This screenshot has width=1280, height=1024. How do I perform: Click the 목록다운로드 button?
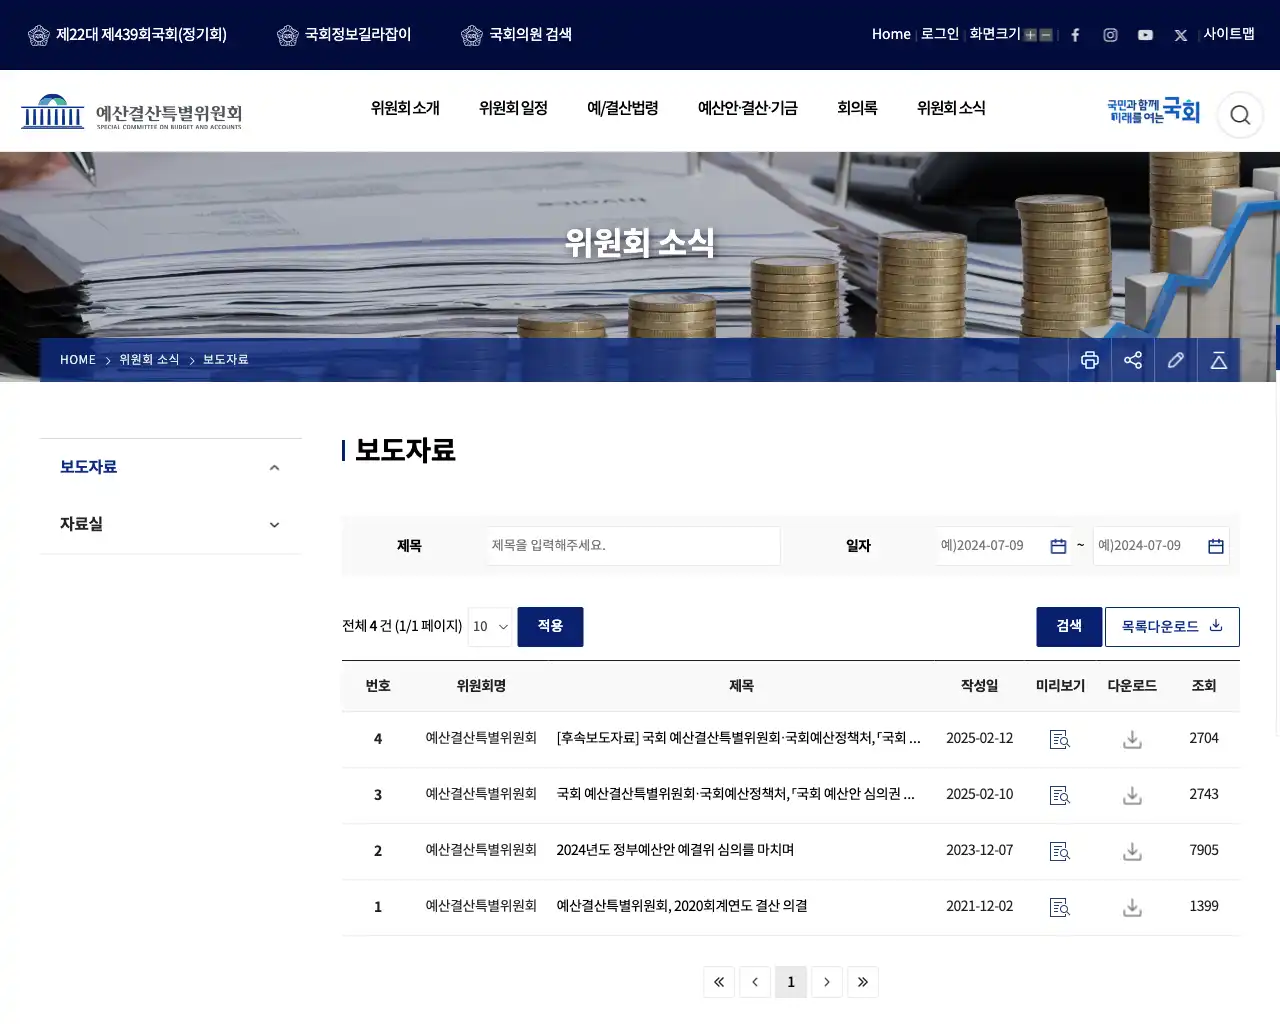(1172, 627)
